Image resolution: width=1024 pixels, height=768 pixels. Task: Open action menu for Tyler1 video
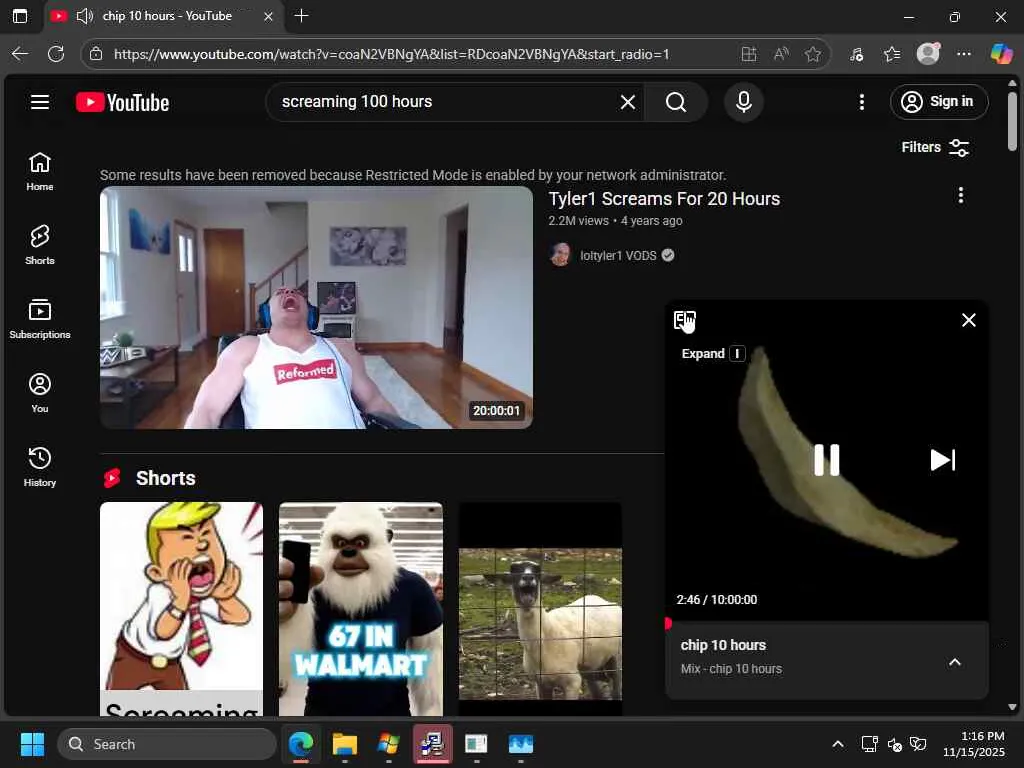(x=961, y=195)
